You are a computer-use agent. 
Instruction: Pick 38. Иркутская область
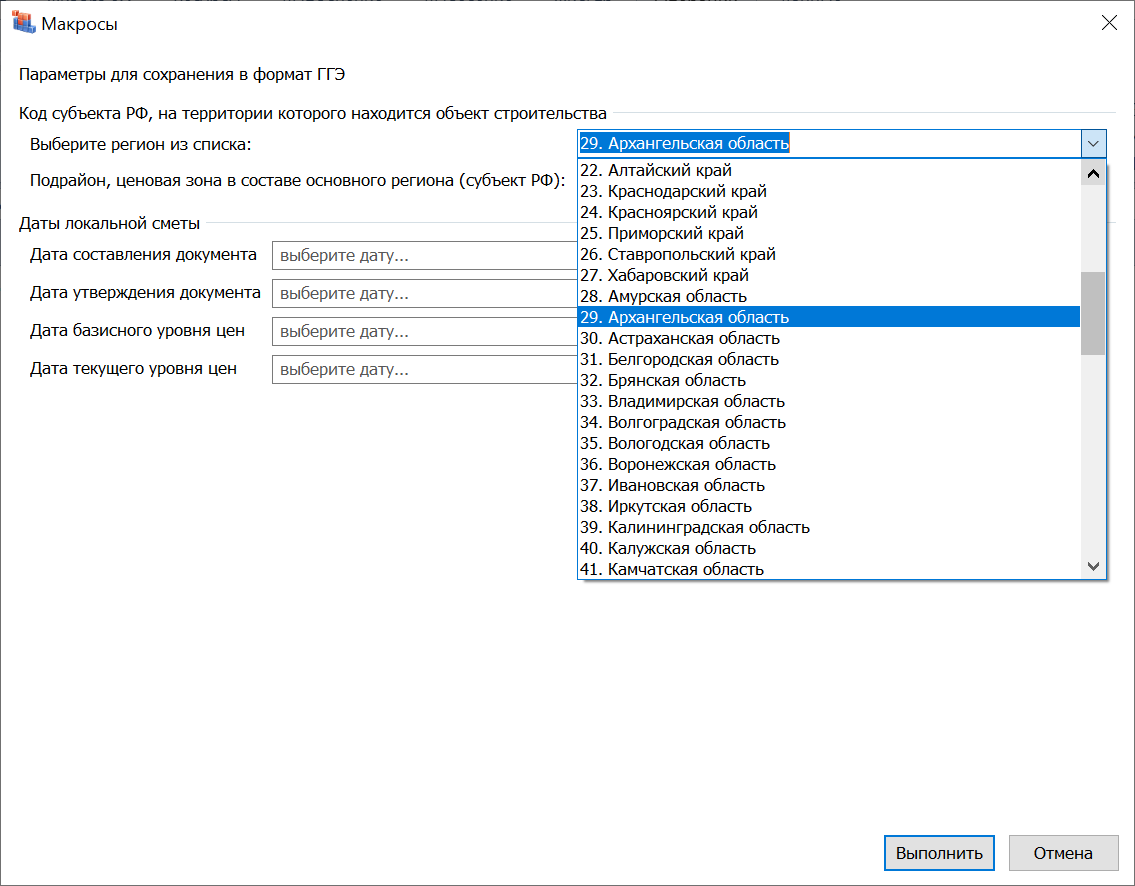tap(680, 507)
